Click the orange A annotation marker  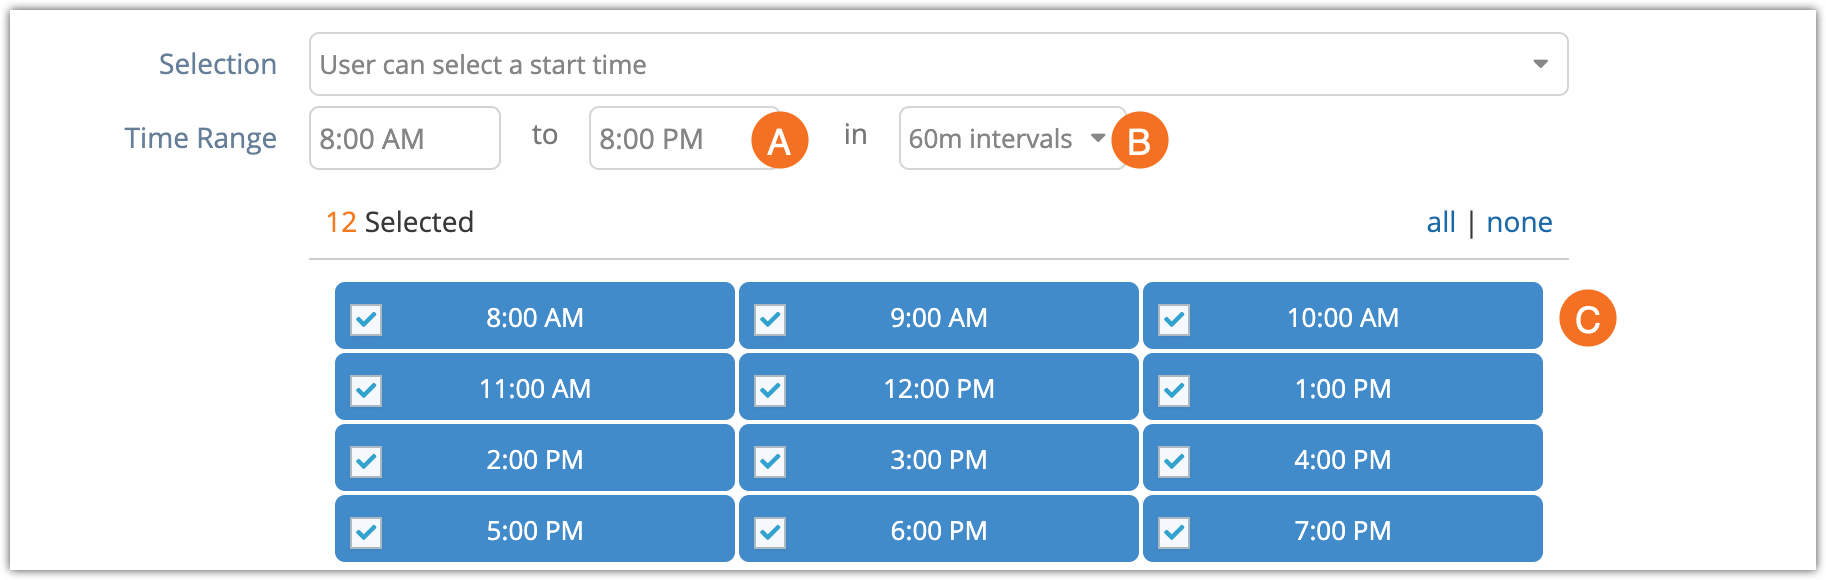pyautogui.click(x=780, y=140)
